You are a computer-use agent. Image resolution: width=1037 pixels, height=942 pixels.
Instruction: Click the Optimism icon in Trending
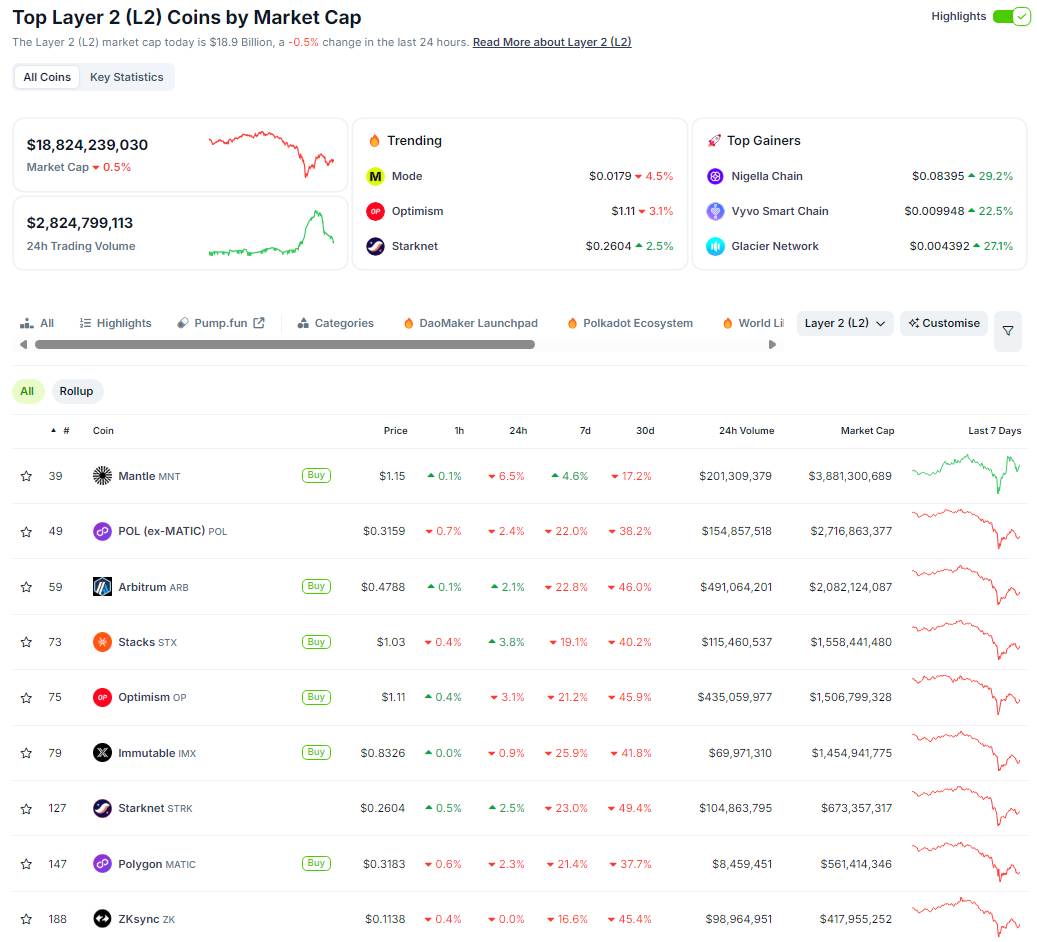[x=375, y=211]
